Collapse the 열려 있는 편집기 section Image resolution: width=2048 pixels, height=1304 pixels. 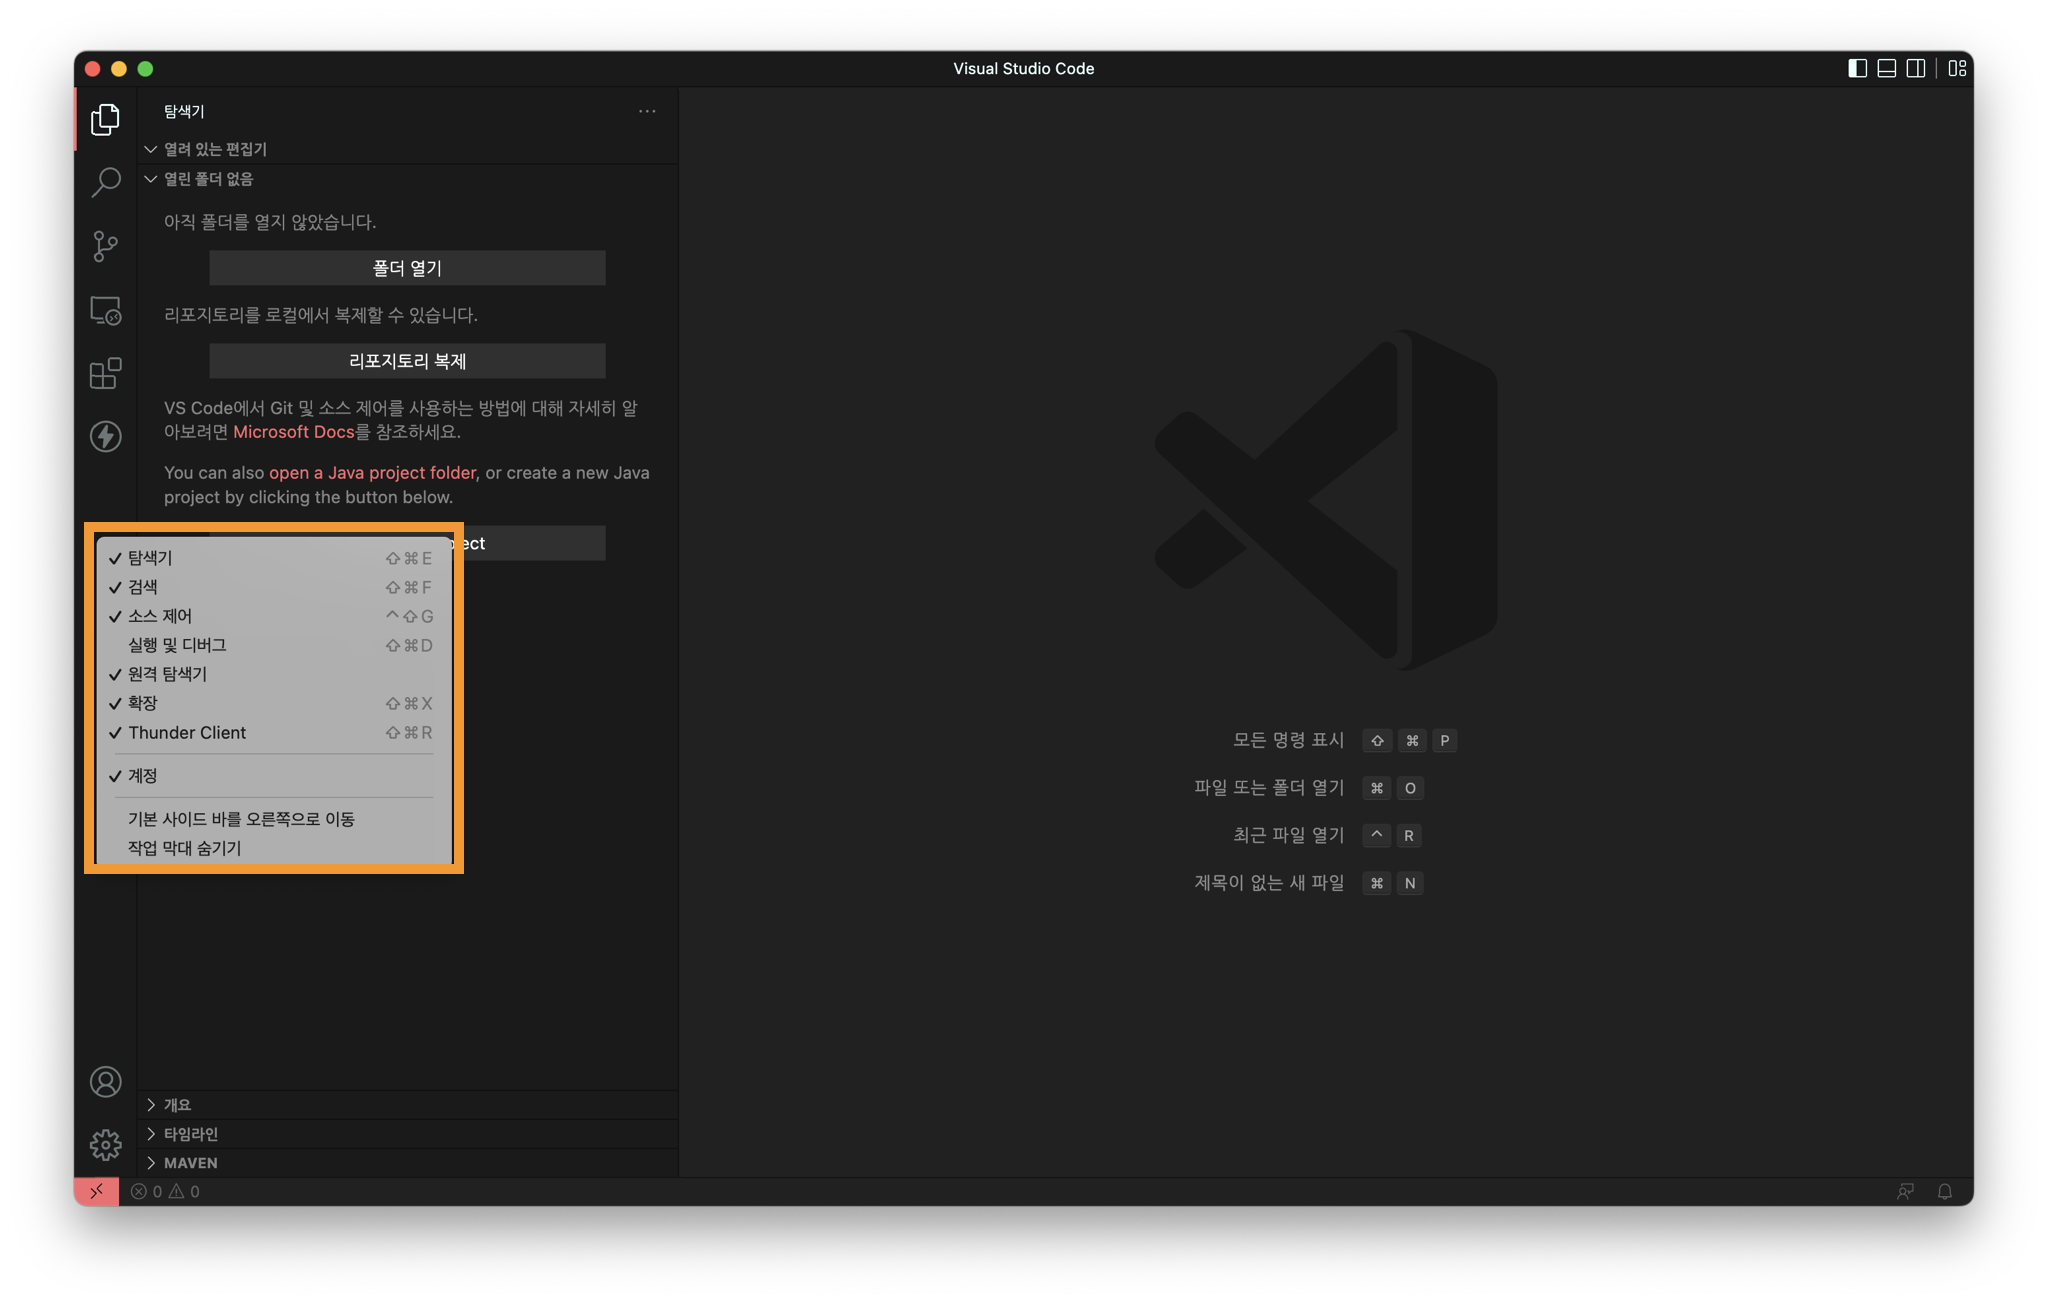215,149
